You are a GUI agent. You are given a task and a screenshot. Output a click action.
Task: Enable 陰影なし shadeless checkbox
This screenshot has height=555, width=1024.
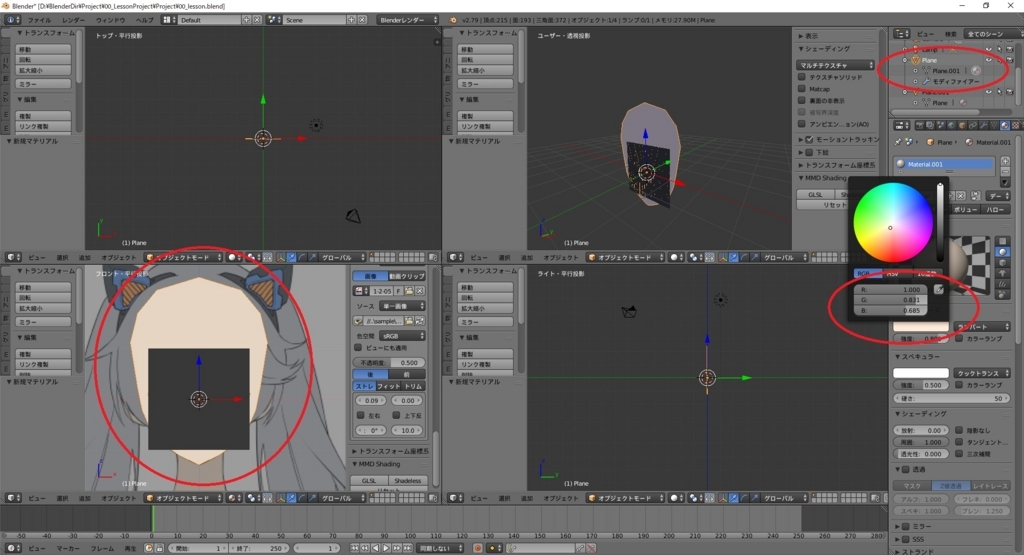point(959,430)
